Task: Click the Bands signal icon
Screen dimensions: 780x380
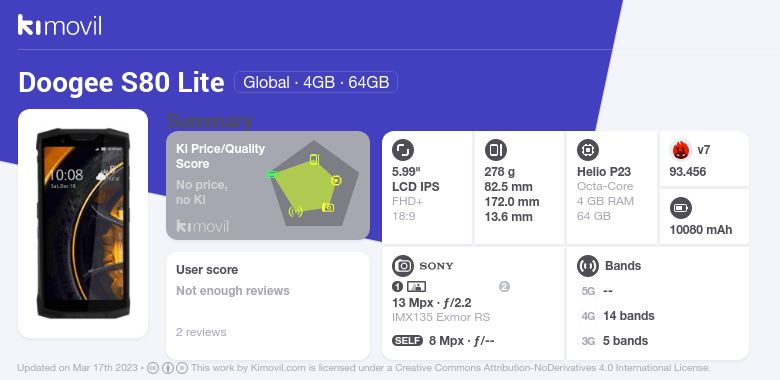Action: [588, 266]
